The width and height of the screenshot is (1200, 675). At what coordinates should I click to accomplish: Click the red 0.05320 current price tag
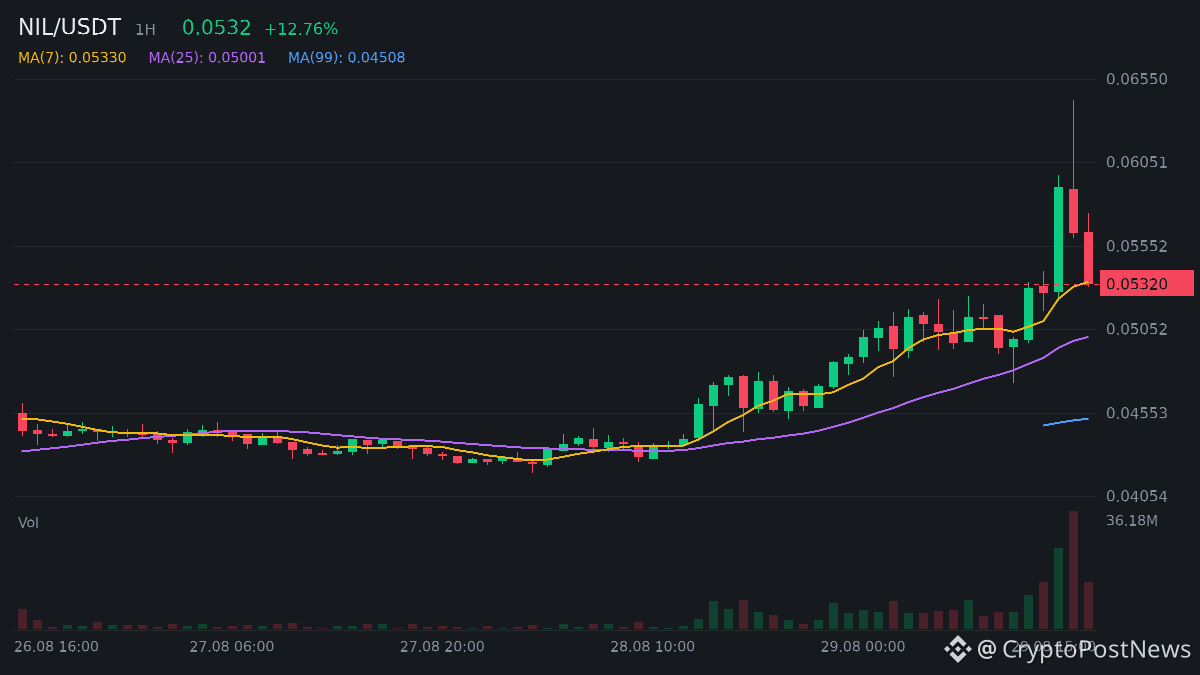[1146, 284]
